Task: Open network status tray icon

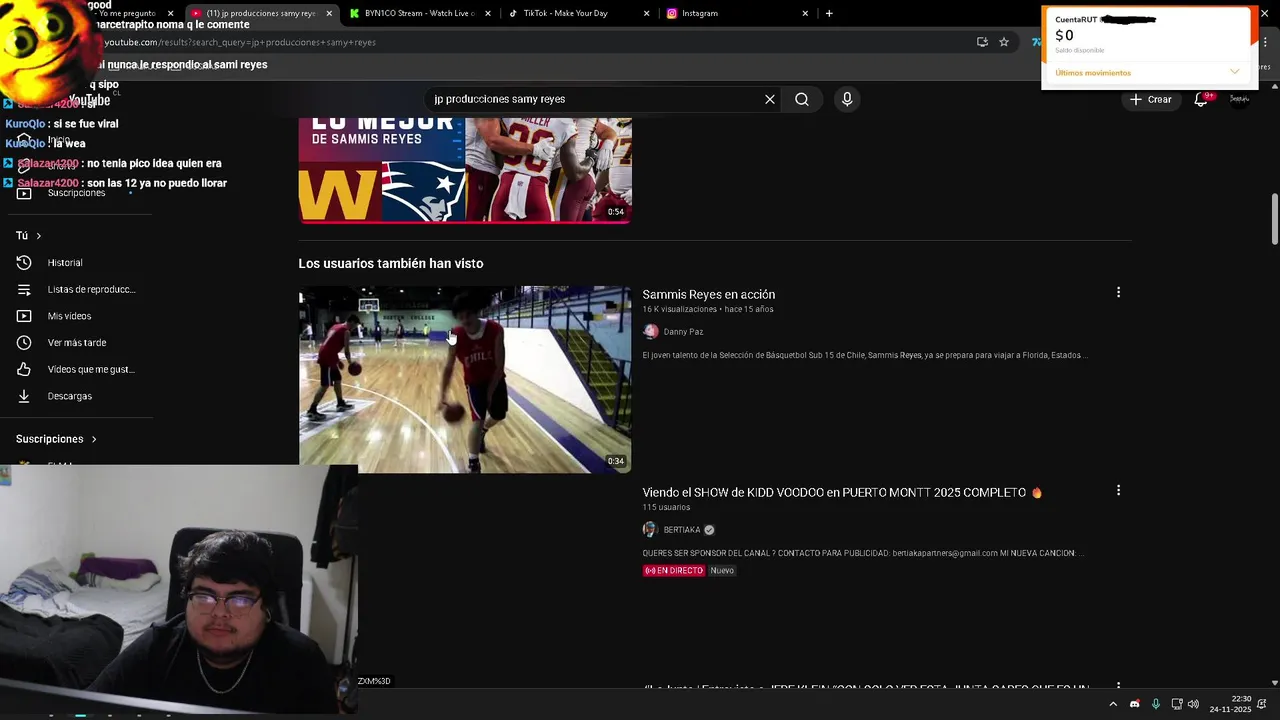Action: (1176, 704)
